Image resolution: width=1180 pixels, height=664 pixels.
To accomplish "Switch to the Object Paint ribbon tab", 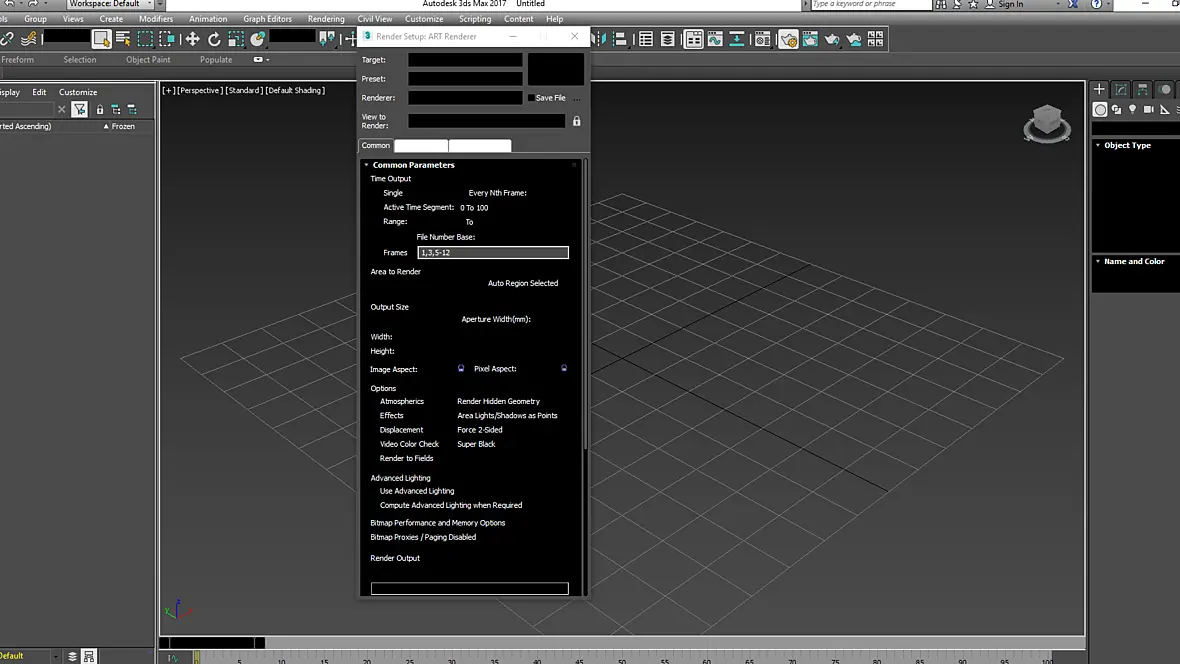I will click(148, 59).
